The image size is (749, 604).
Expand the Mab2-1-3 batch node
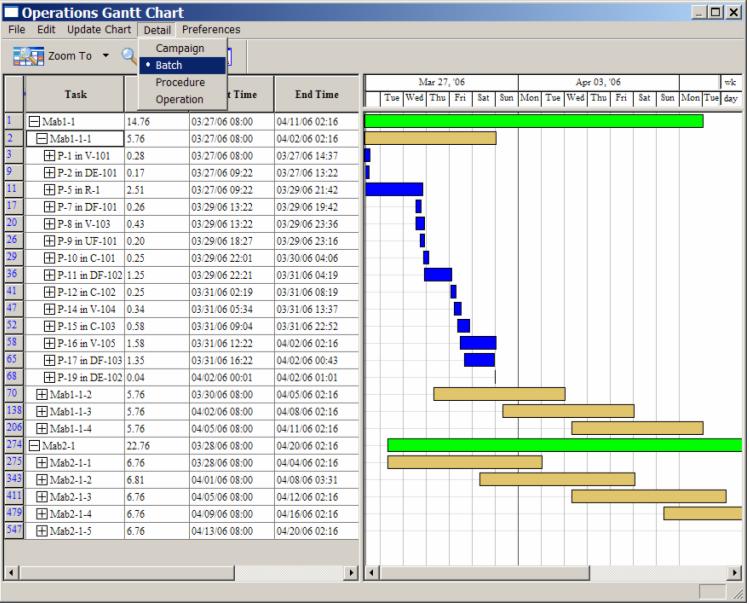pyautogui.click(x=42, y=496)
